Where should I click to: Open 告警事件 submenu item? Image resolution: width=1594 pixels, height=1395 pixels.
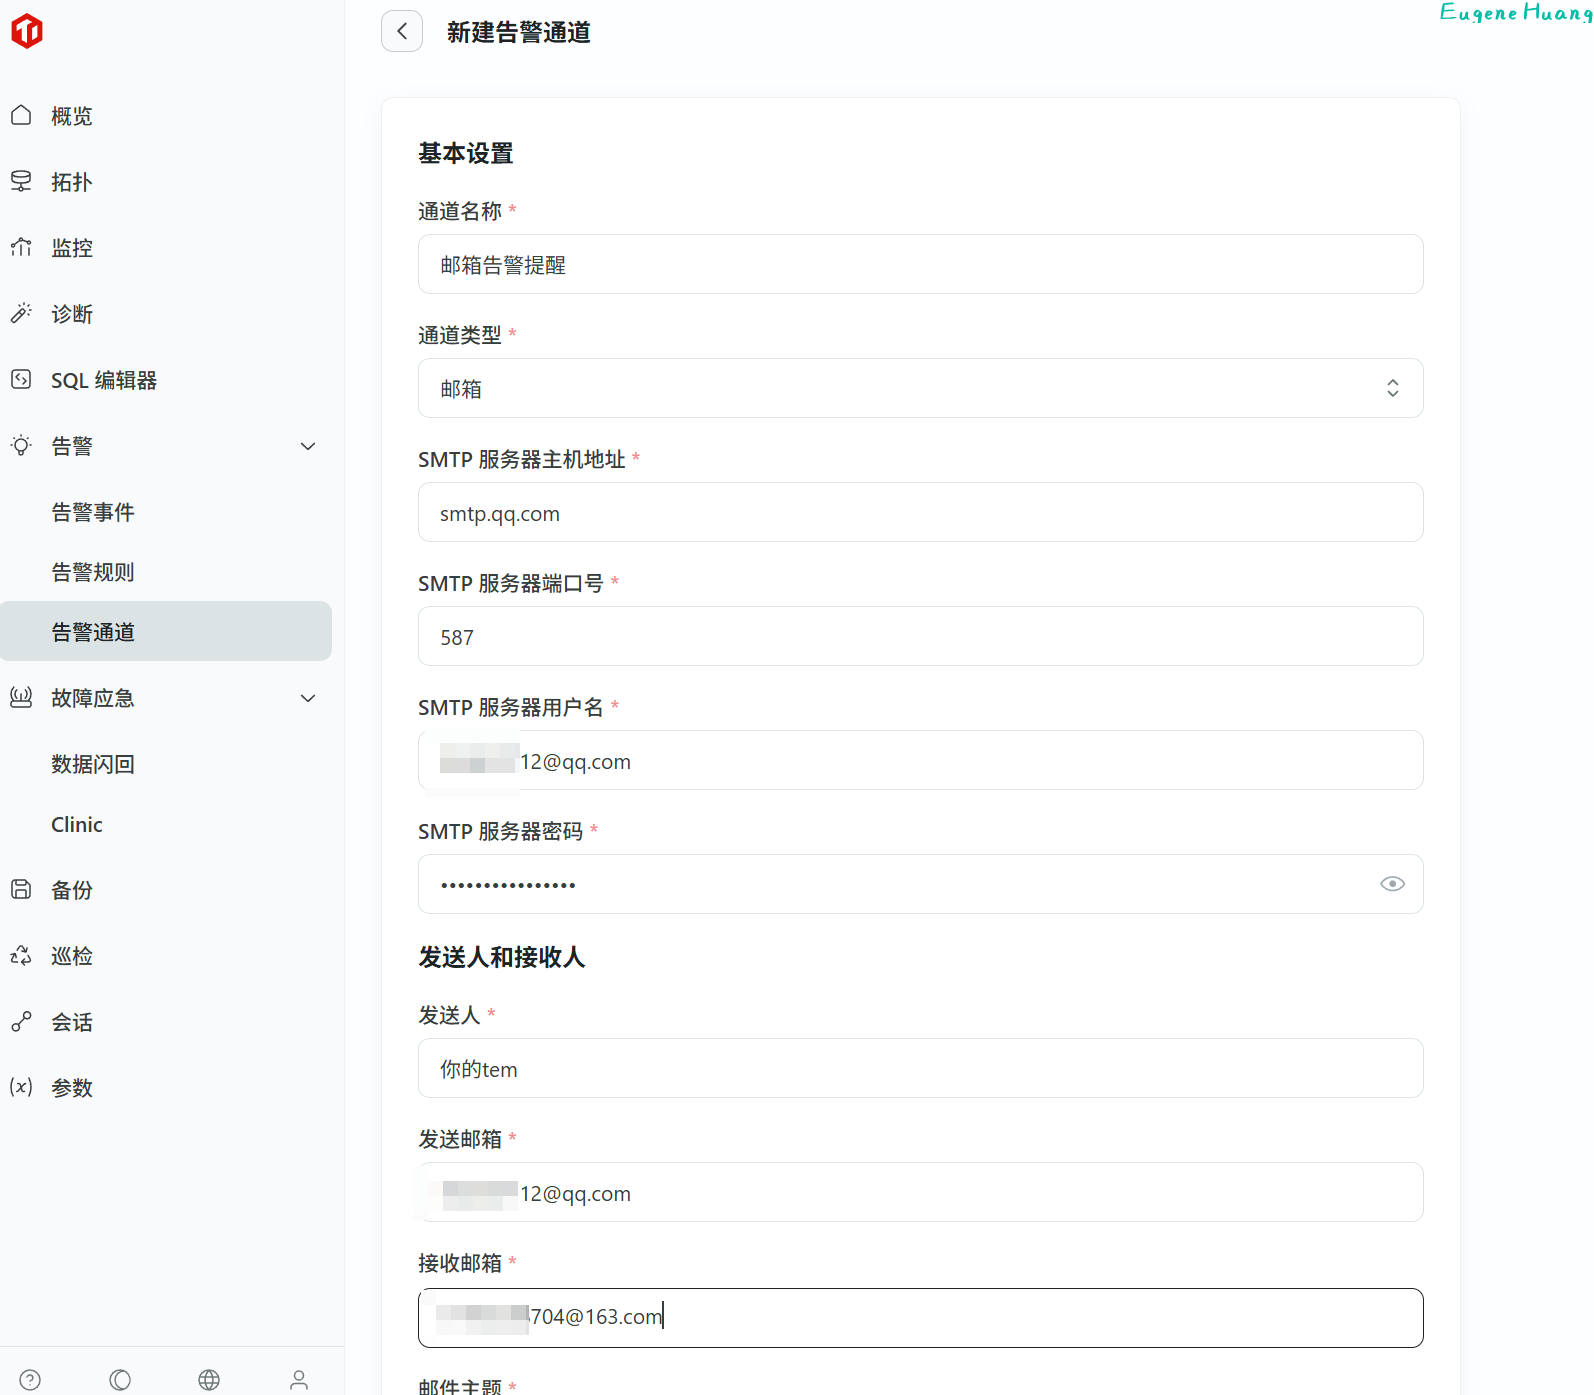click(x=93, y=512)
